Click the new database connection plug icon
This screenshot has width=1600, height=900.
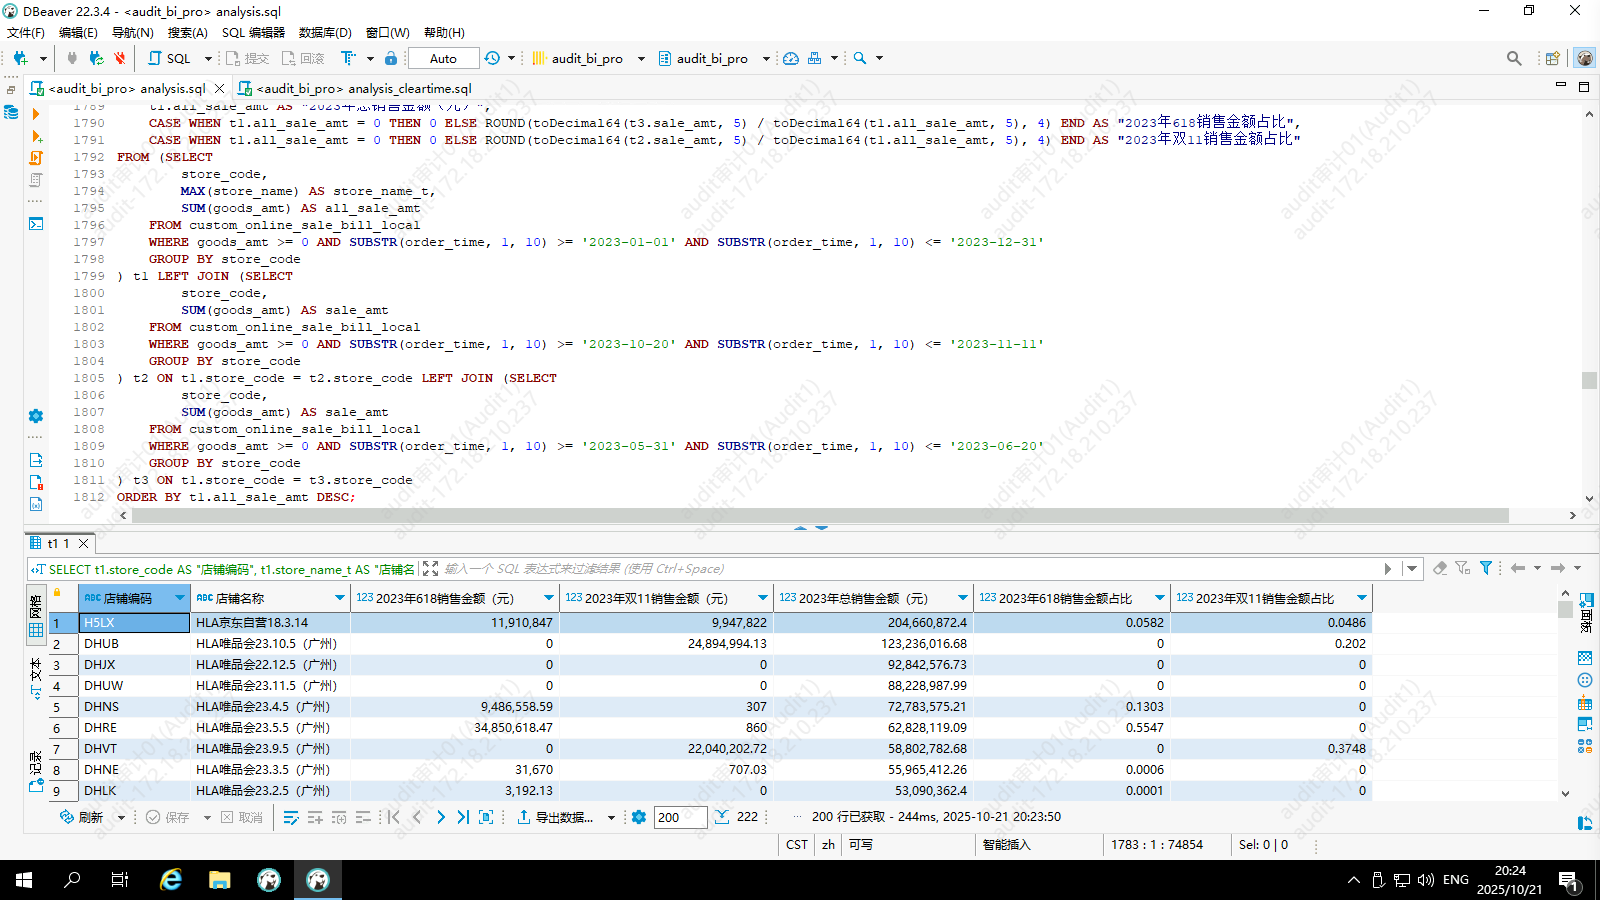point(20,58)
